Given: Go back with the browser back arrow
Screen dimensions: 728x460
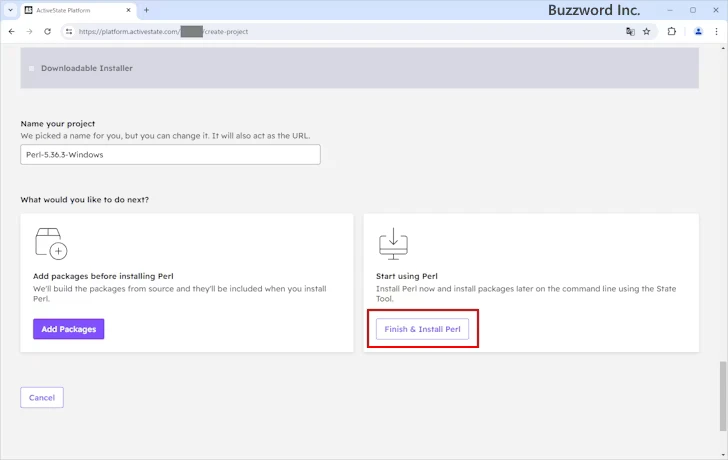Looking at the screenshot, I should click(12, 32).
